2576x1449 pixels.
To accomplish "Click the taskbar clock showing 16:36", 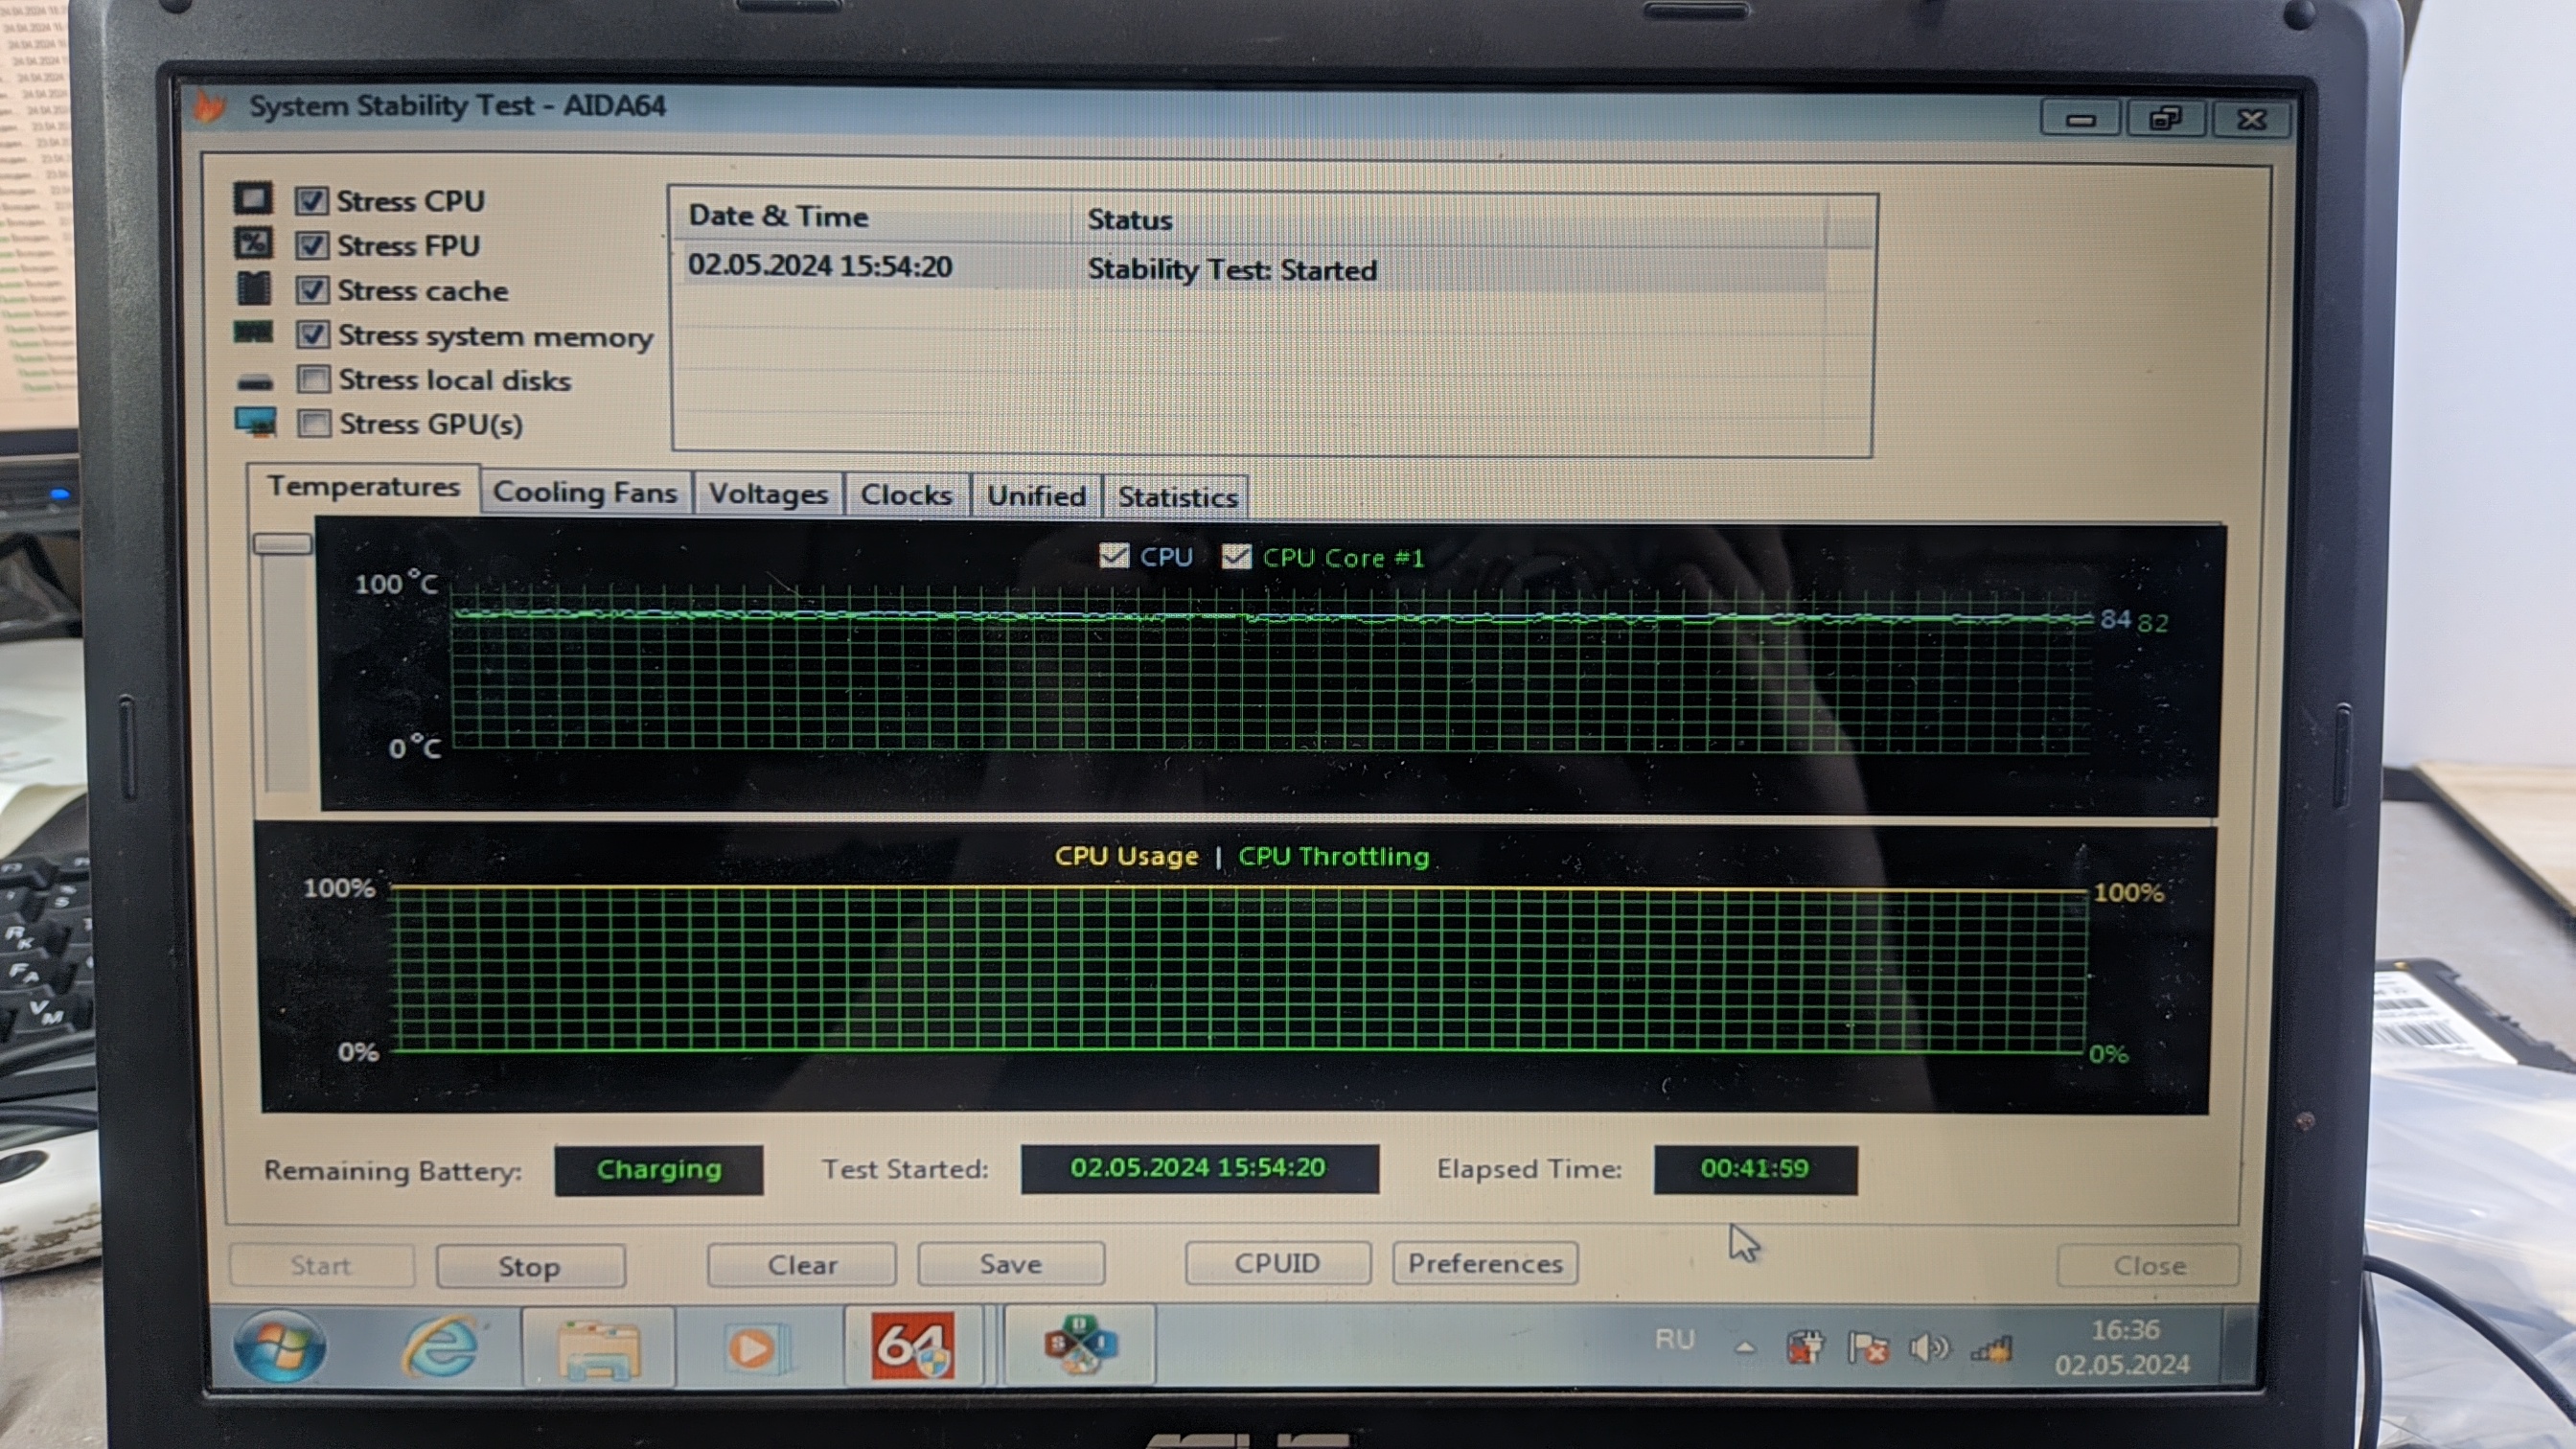I will [2123, 1347].
